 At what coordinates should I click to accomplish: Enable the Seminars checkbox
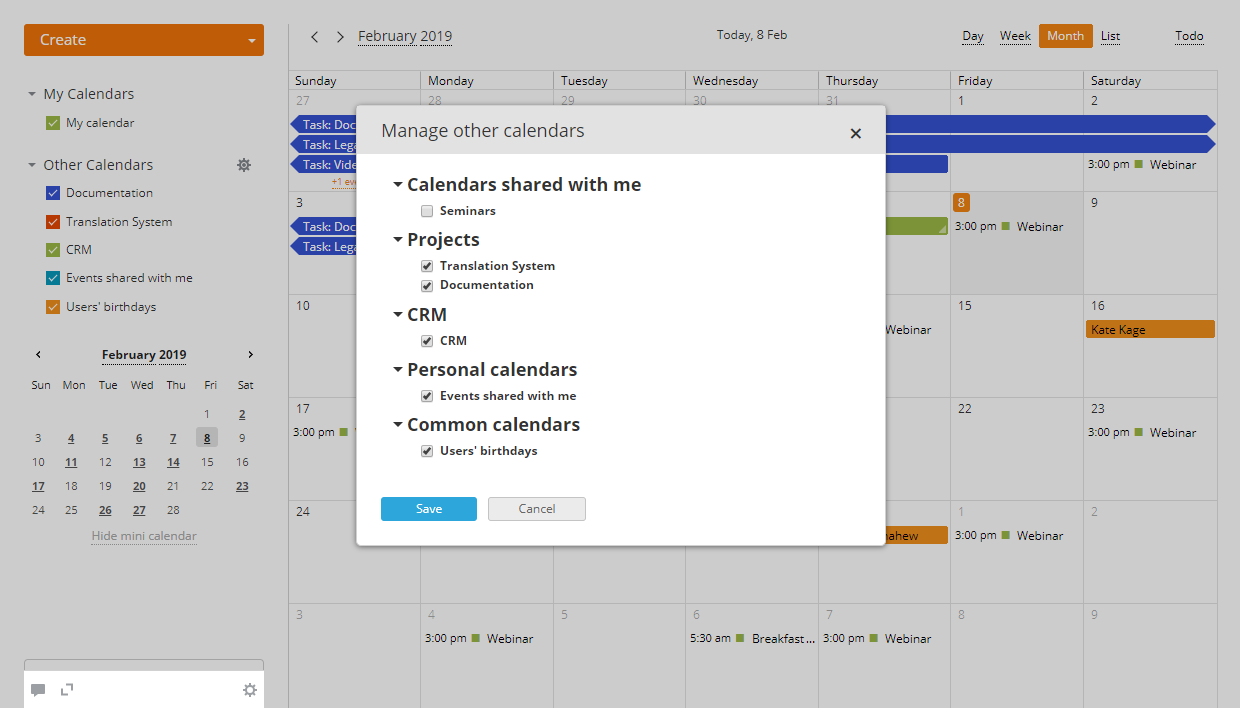427,211
